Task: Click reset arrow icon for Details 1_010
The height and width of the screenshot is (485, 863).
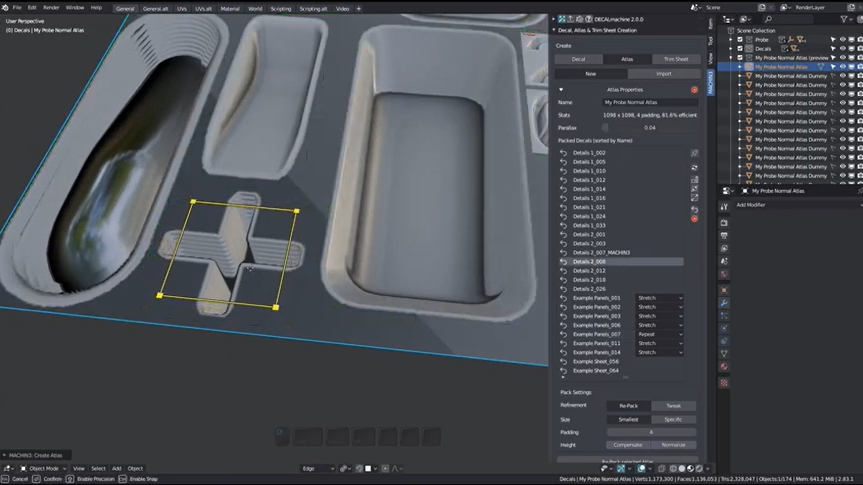Action: click(x=564, y=171)
